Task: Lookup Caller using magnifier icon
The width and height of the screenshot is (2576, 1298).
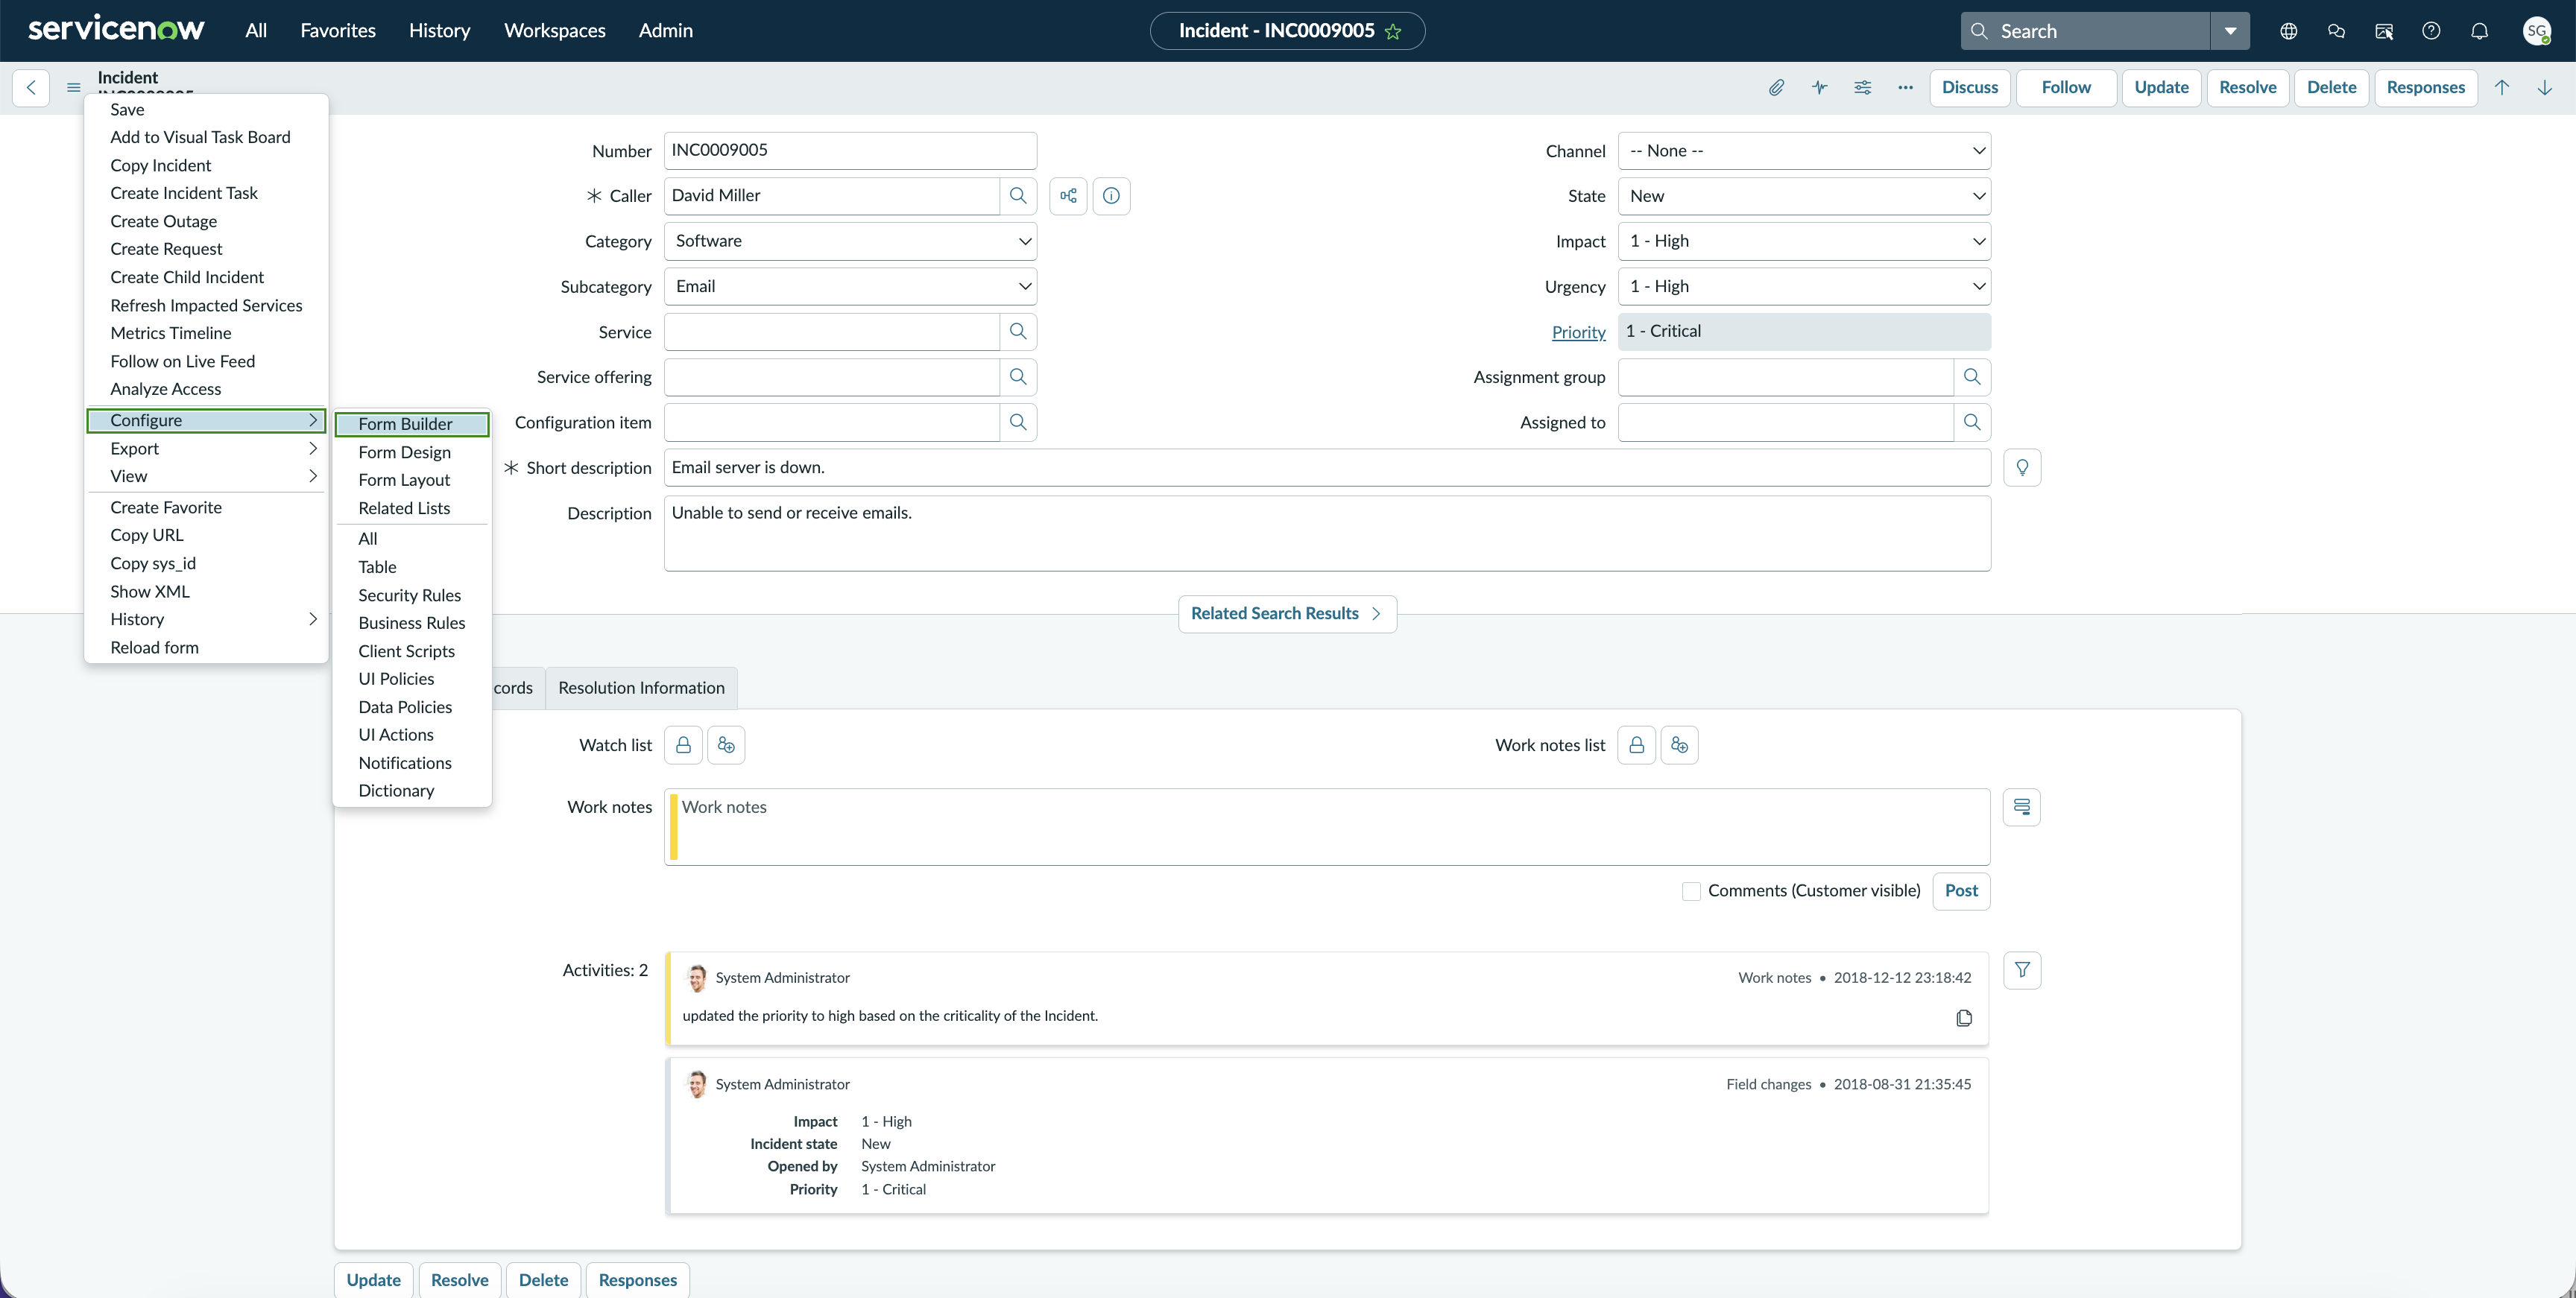Action: click(x=1018, y=196)
